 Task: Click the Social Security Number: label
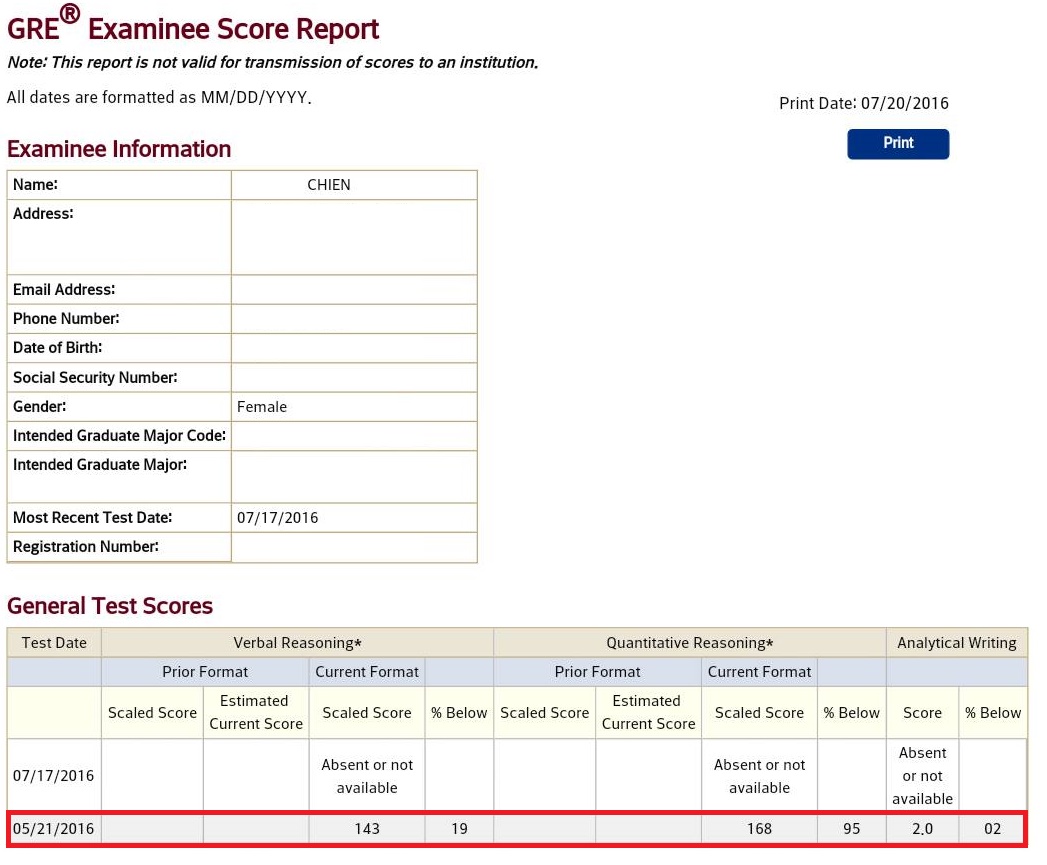(x=95, y=377)
